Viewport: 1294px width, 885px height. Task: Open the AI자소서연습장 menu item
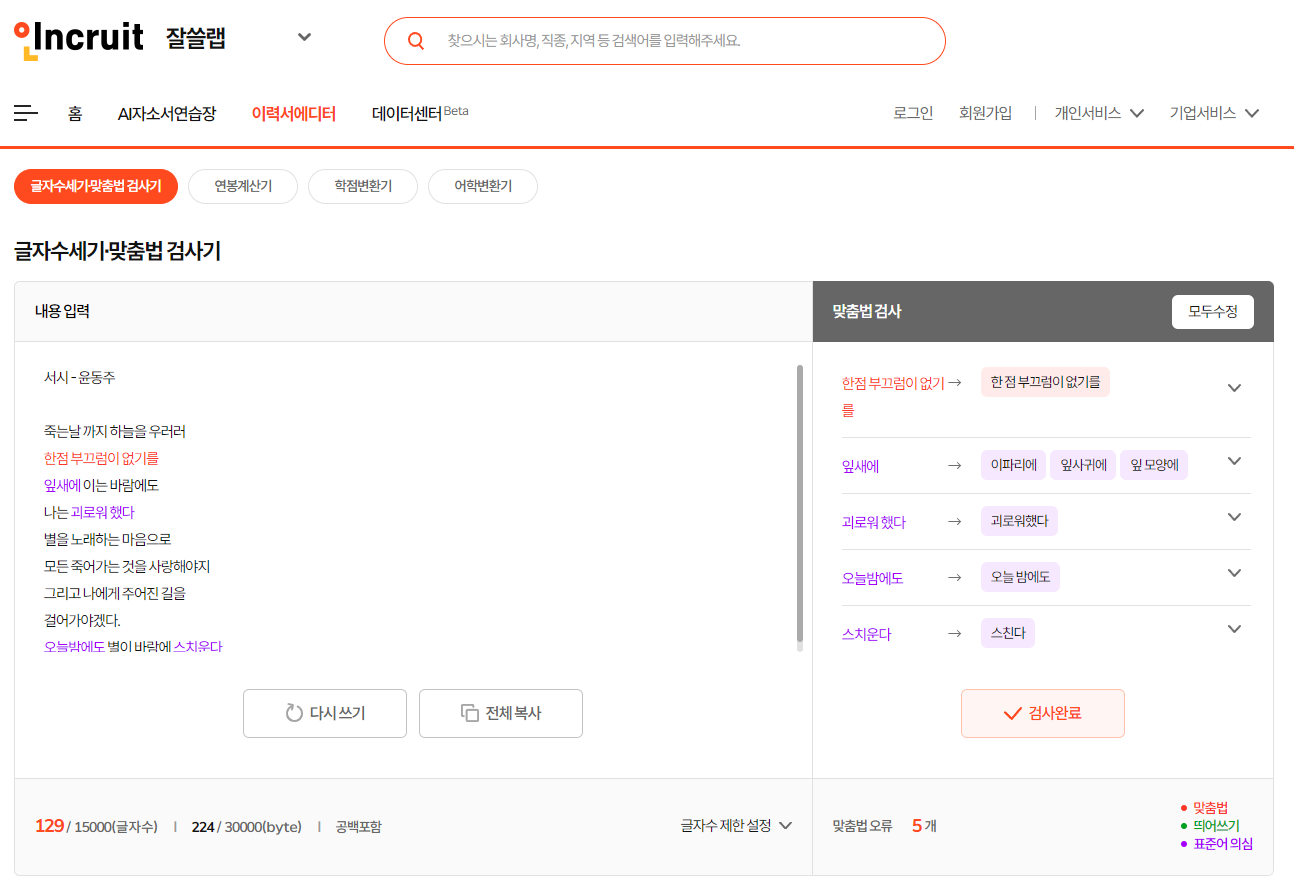(x=167, y=113)
